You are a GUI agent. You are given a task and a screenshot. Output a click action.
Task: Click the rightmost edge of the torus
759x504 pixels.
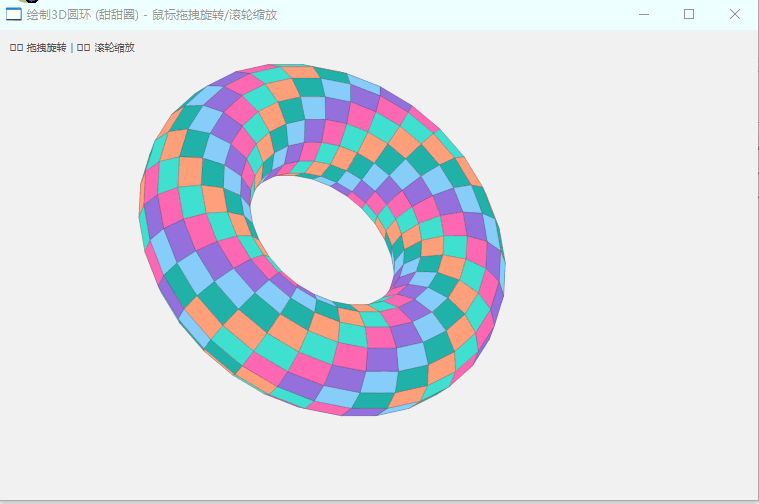coord(501,265)
